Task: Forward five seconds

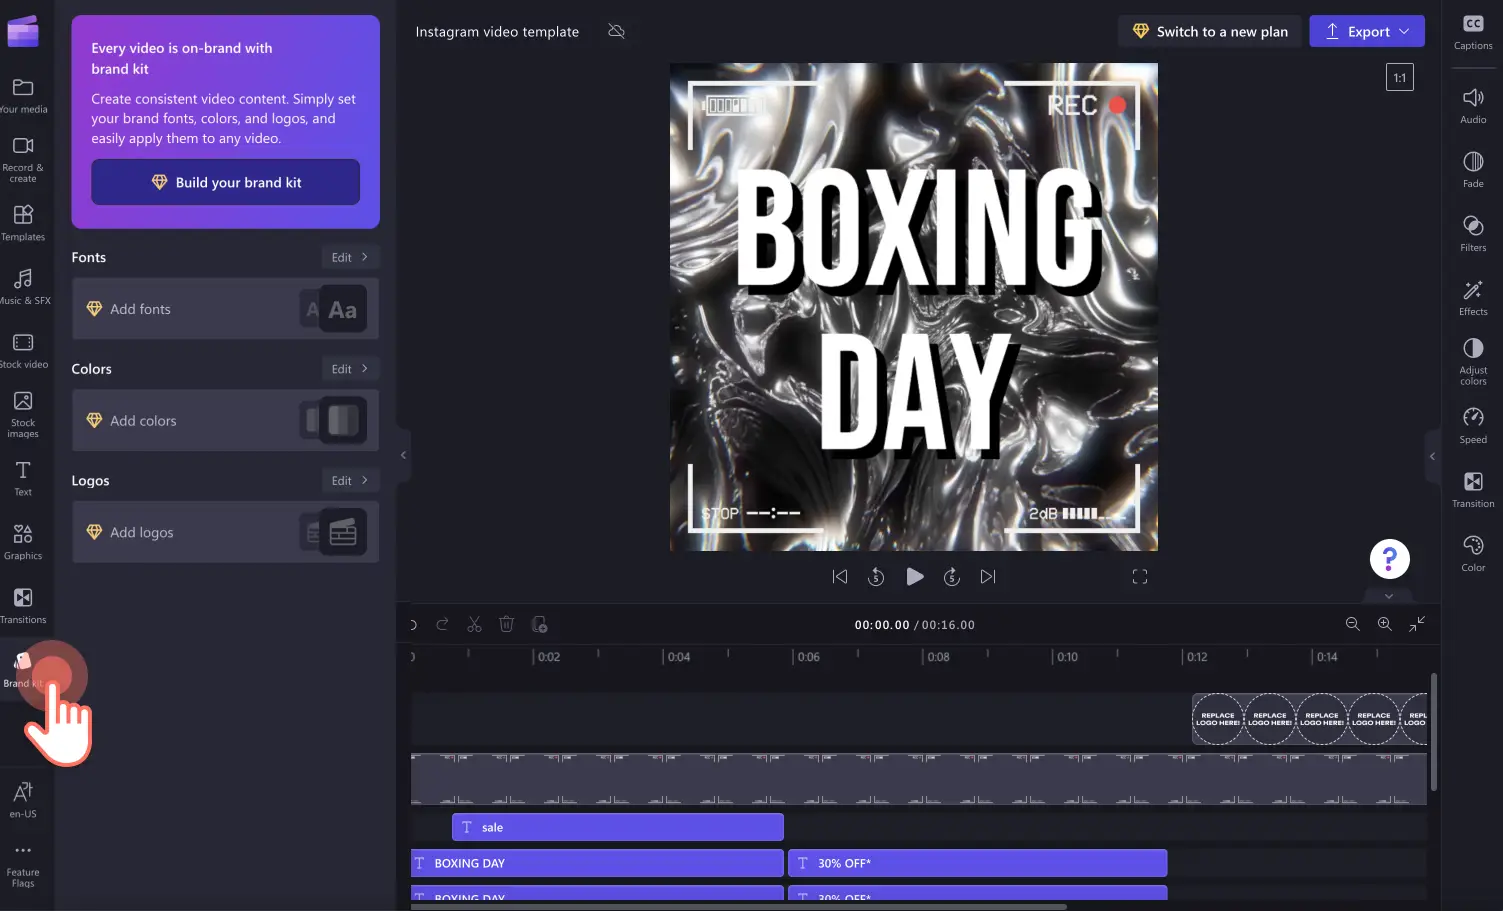Action: 952,577
